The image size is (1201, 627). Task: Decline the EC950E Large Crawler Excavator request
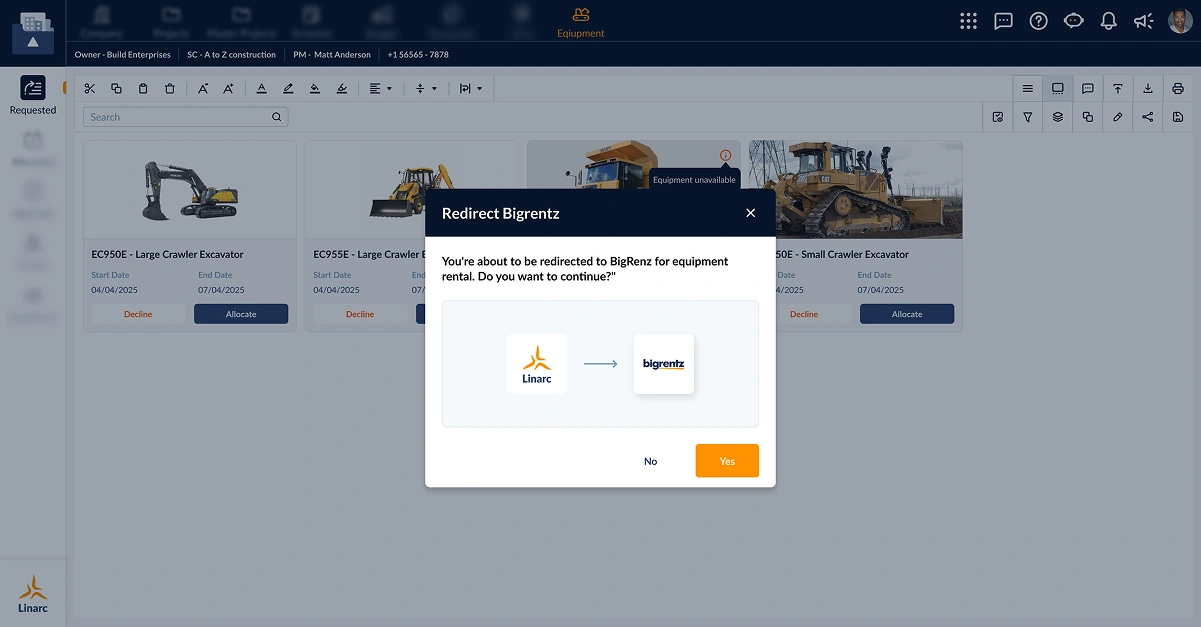tap(138, 314)
